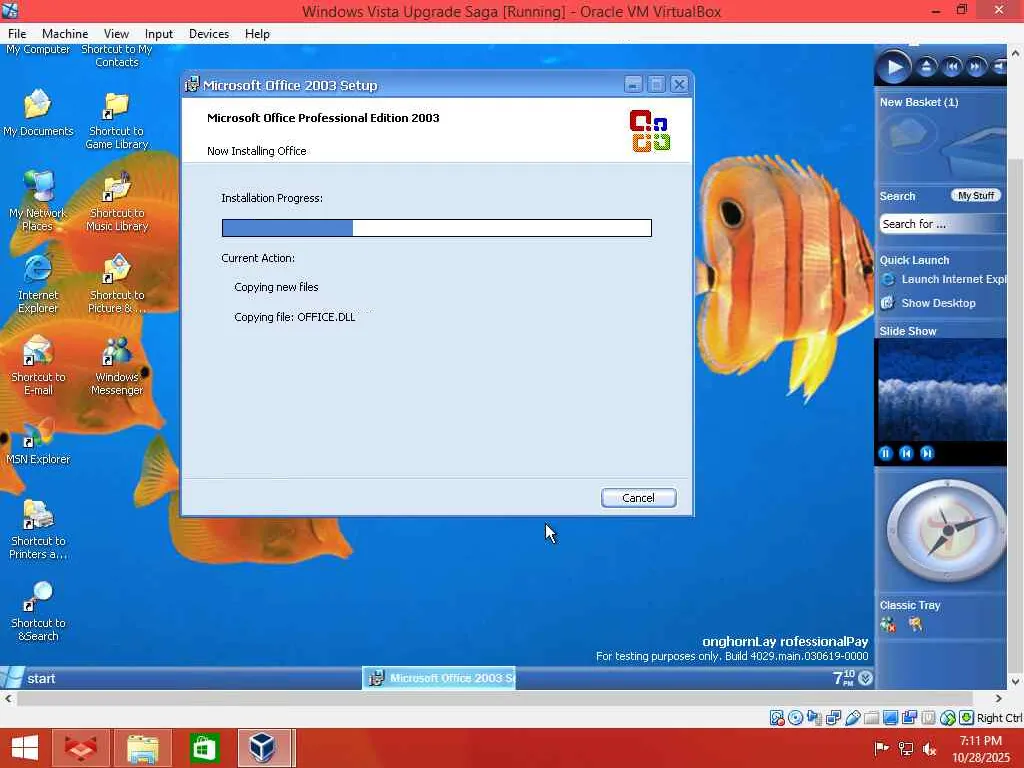The height and width of the screenshot is (768, 1024).
Task: Click the VirtualBox audio status icon
Action: pos(814,718)
